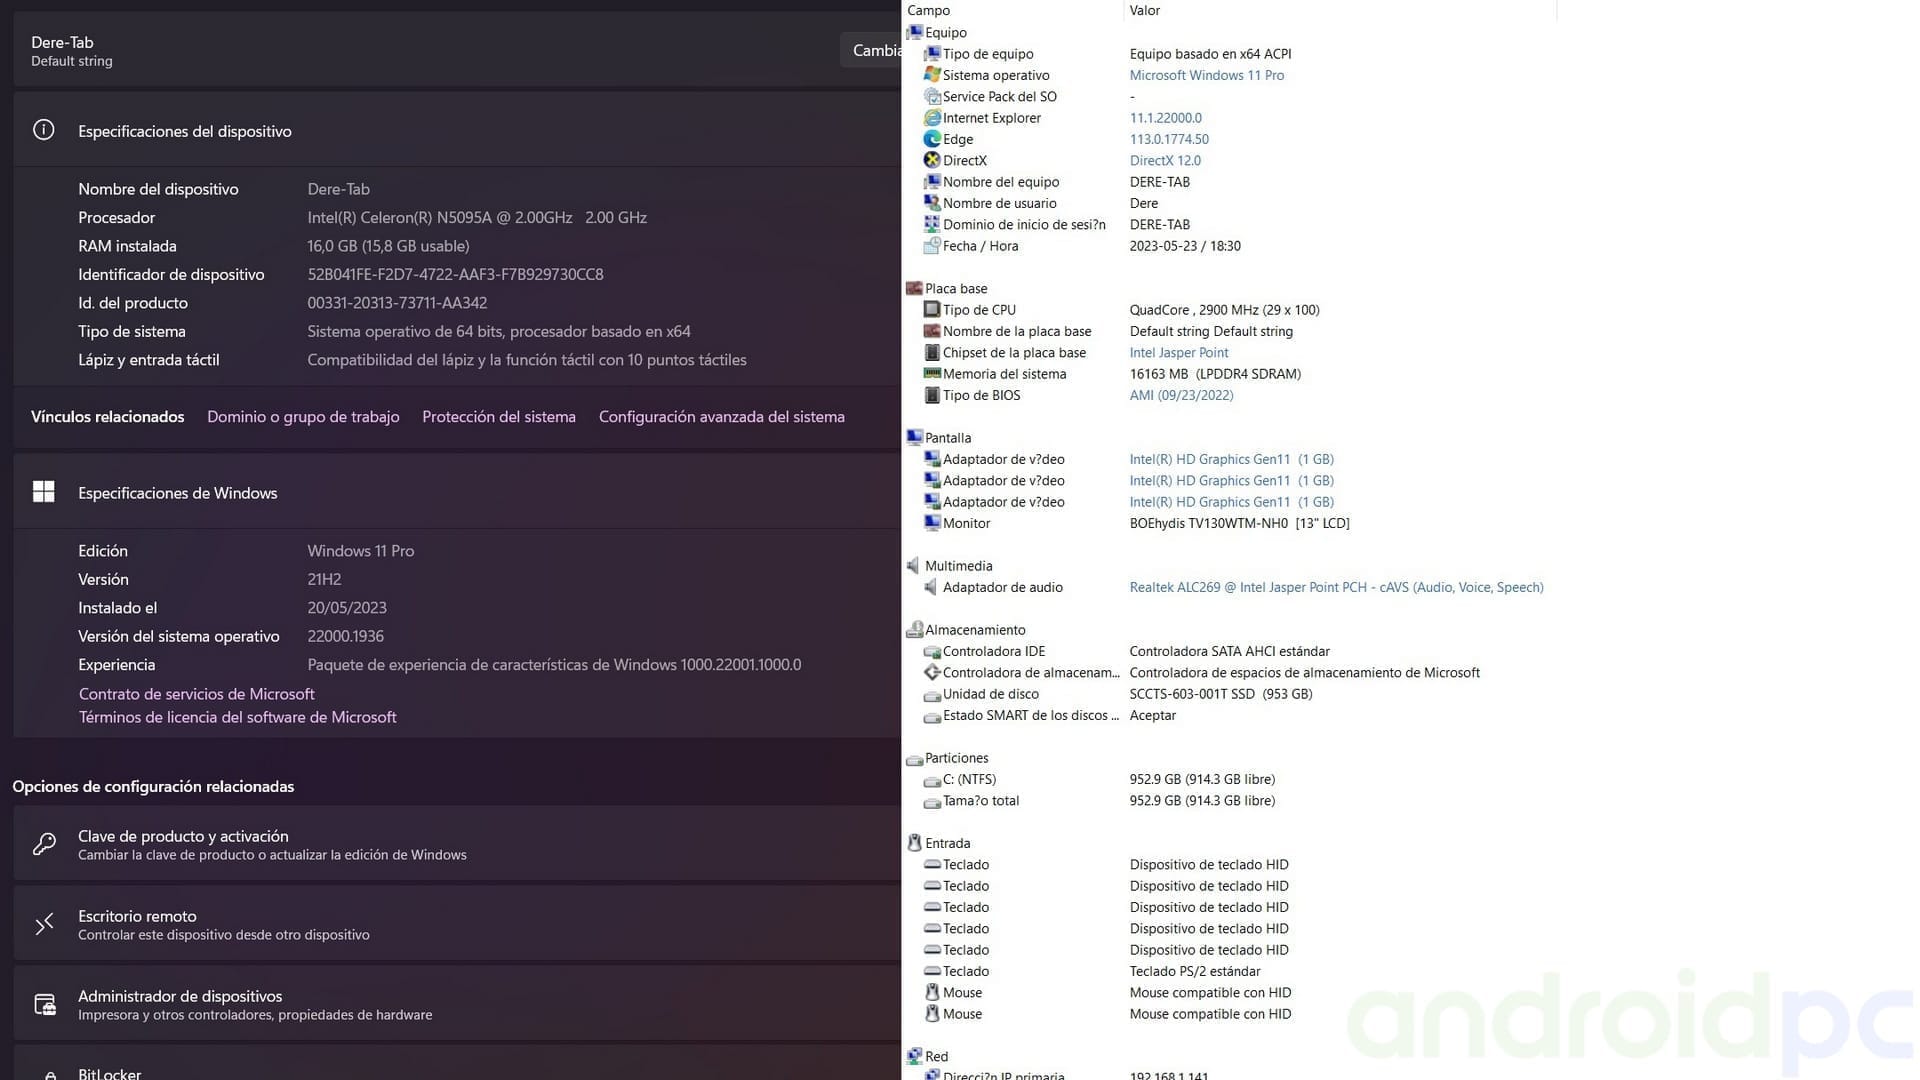
Task: Select the OS build value 22000.1936
Action: (x=345, y=636)
